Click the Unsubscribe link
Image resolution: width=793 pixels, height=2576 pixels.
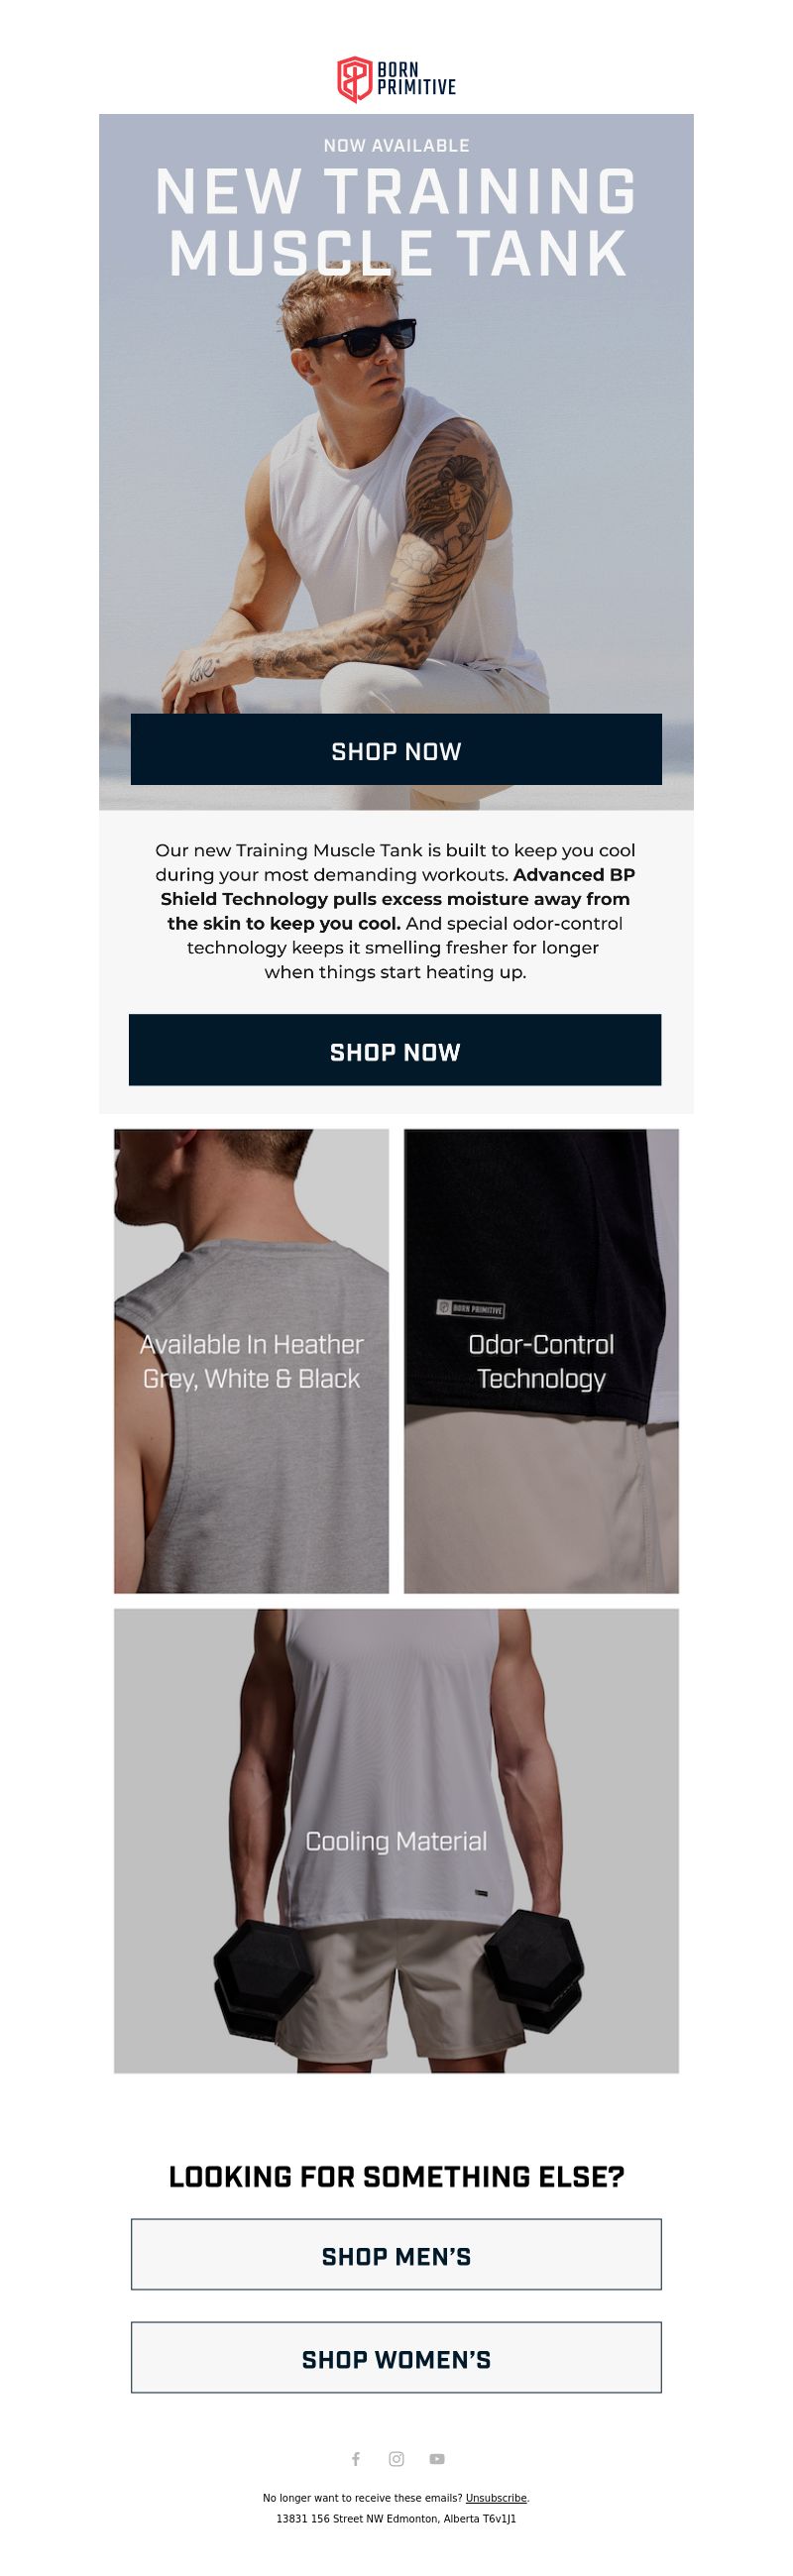[x=496, y=2497]
